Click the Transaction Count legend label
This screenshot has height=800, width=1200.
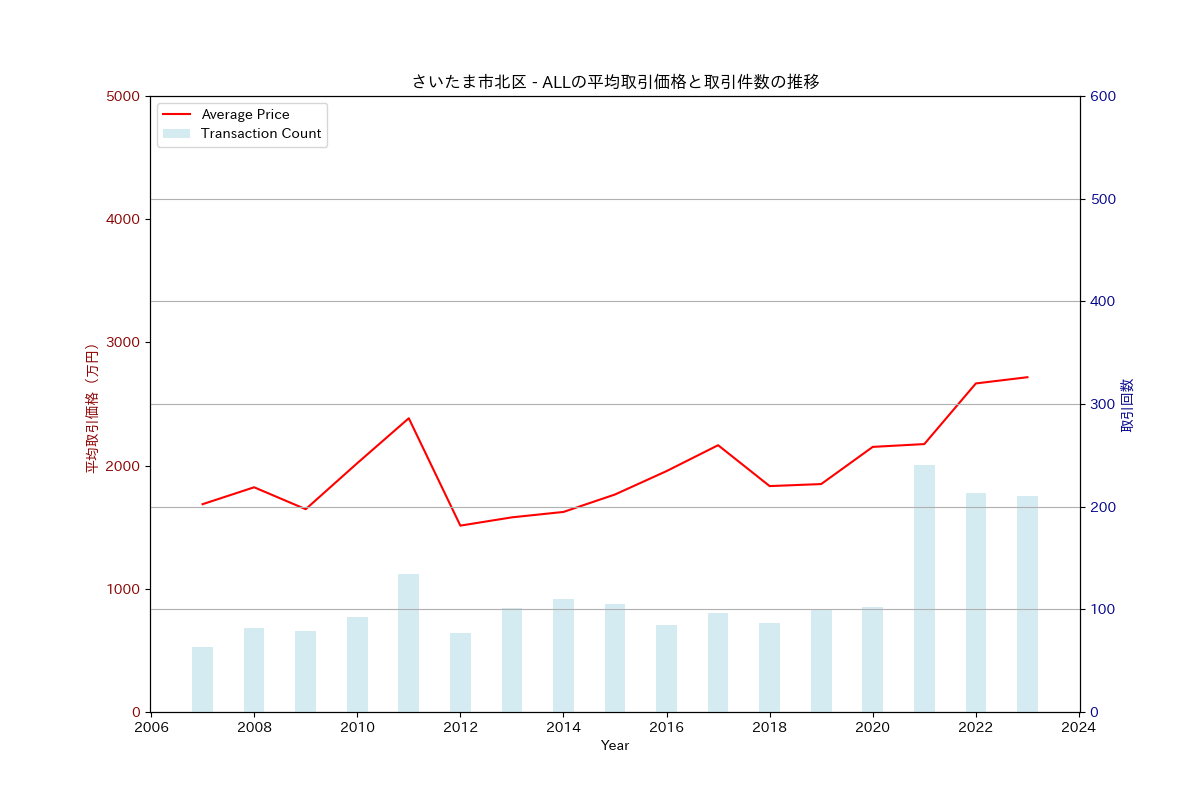pyautogui.click(x=260, y=134)
